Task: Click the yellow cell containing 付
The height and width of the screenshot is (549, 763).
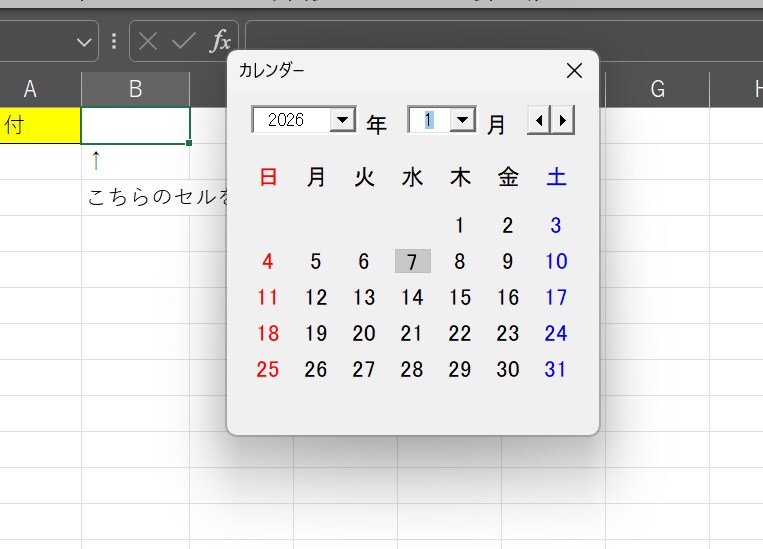Action: pos(40,126)
